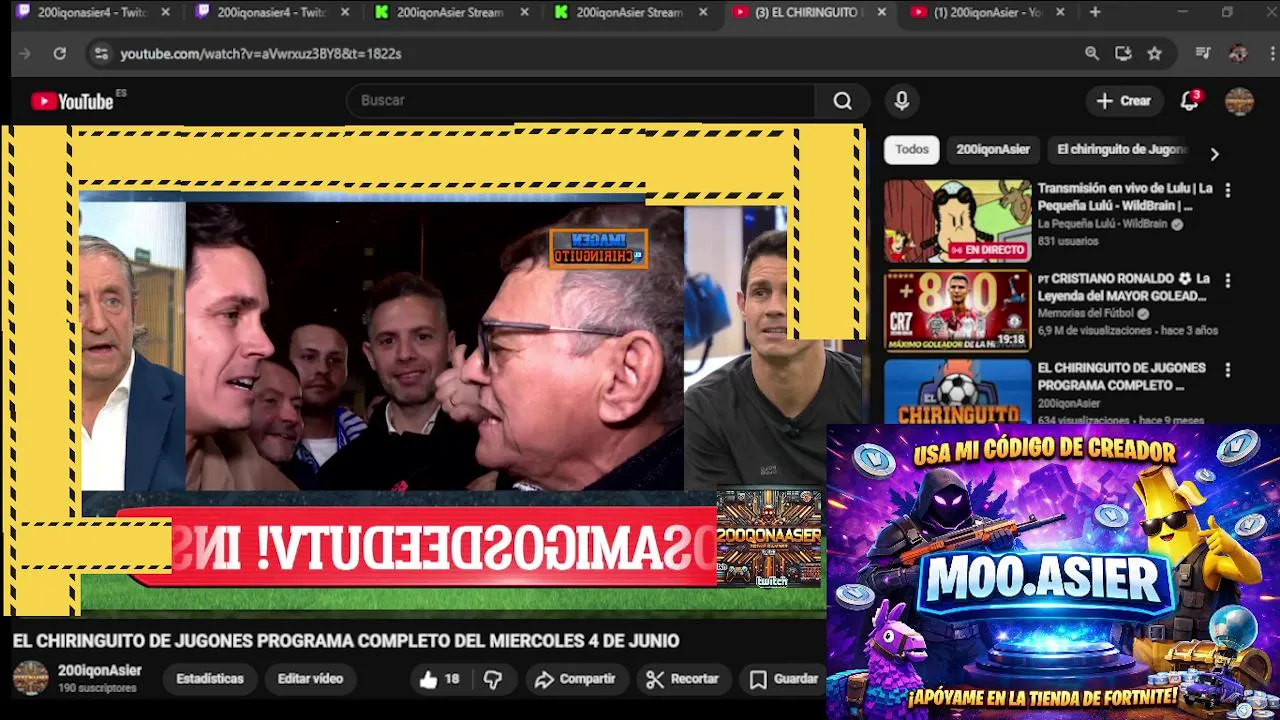This screenshot has height=720, width=1280.
Task: Click the youtube.com address bar URL
Action: (261, 54)
